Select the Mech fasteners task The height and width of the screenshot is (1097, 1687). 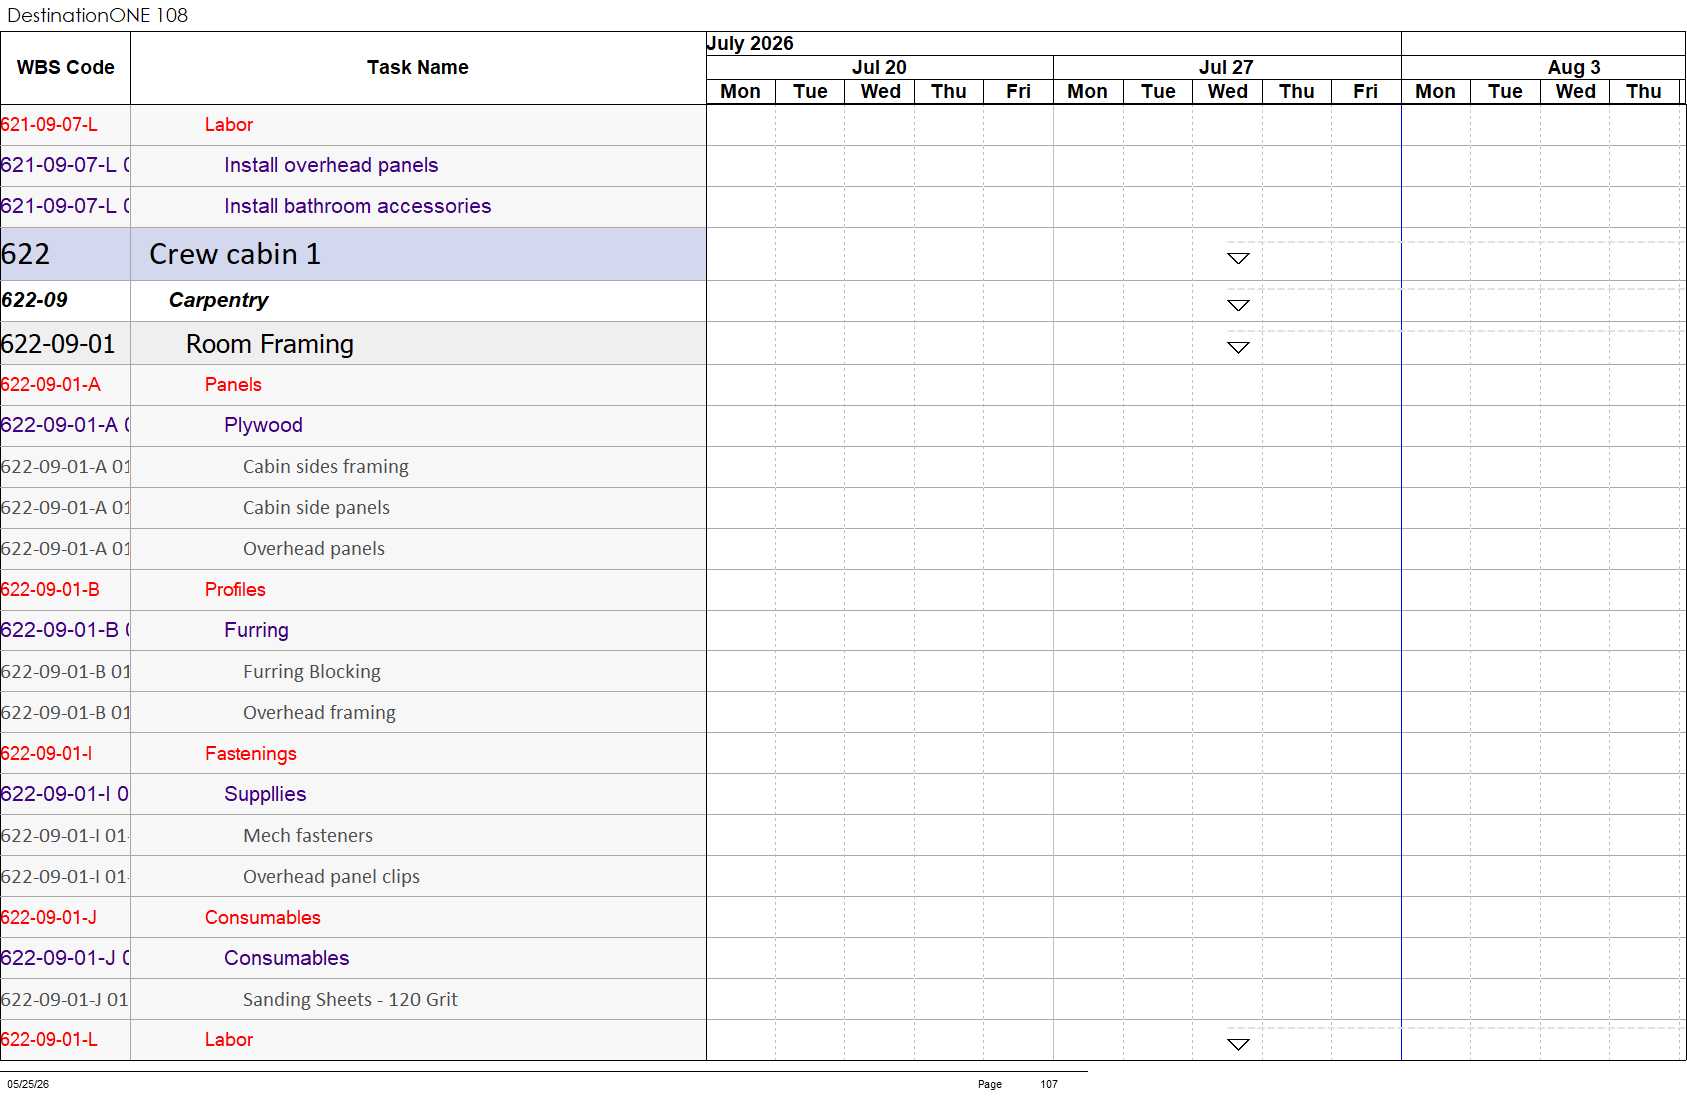[x=353, y=836]
